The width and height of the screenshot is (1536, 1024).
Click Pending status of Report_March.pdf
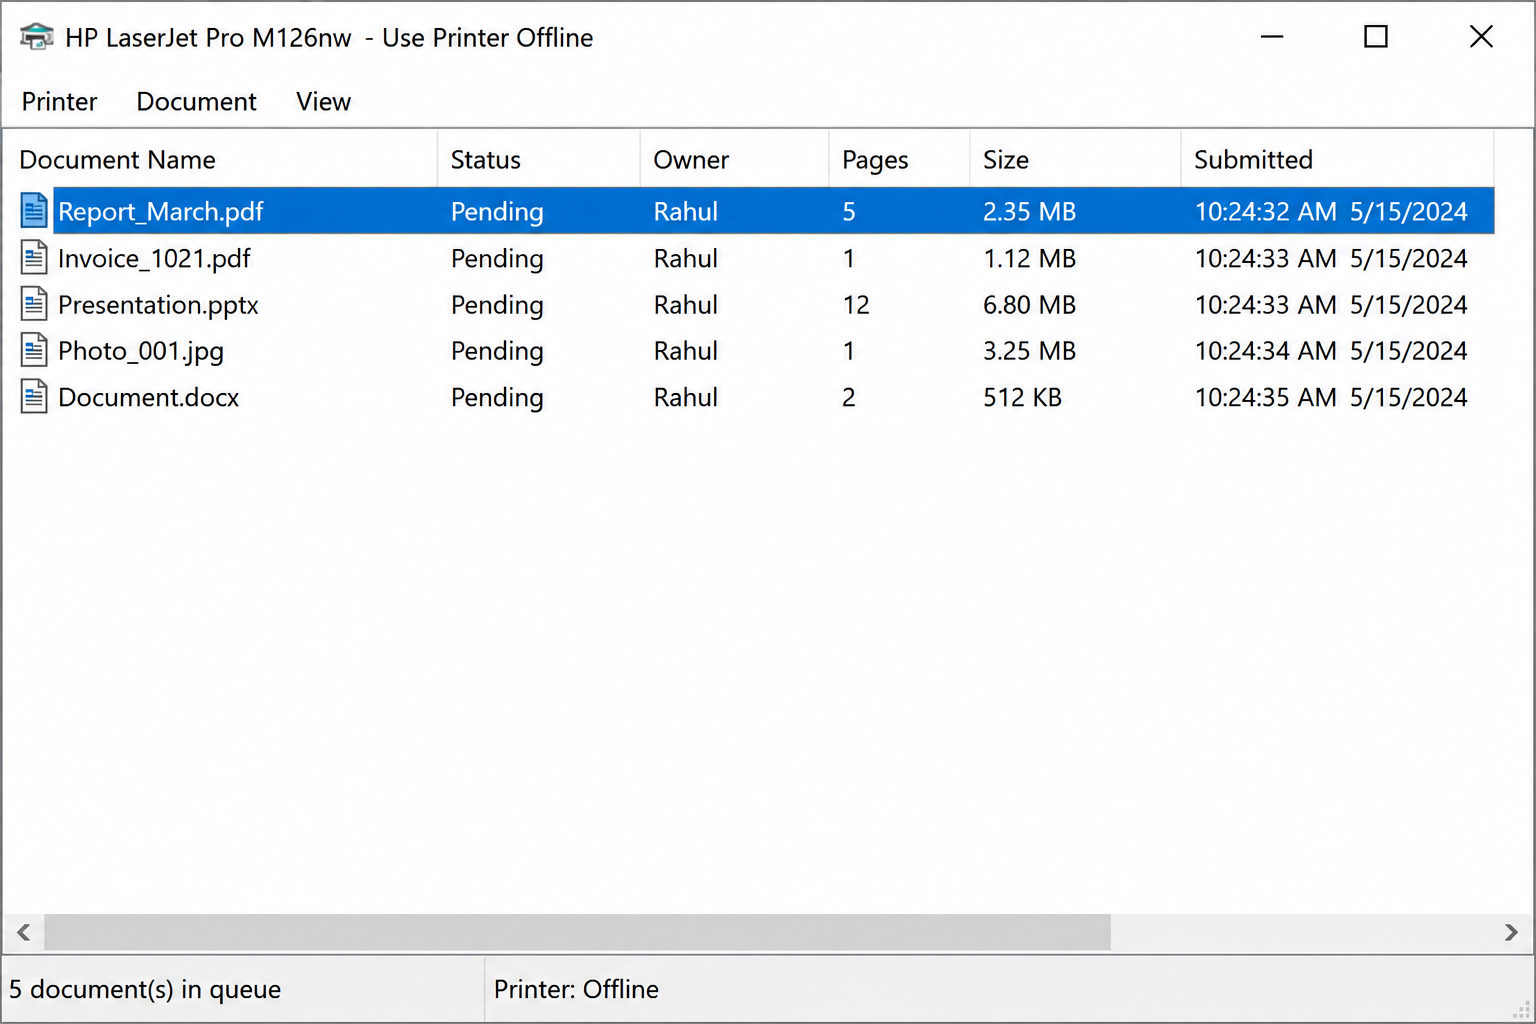(497, 212)
